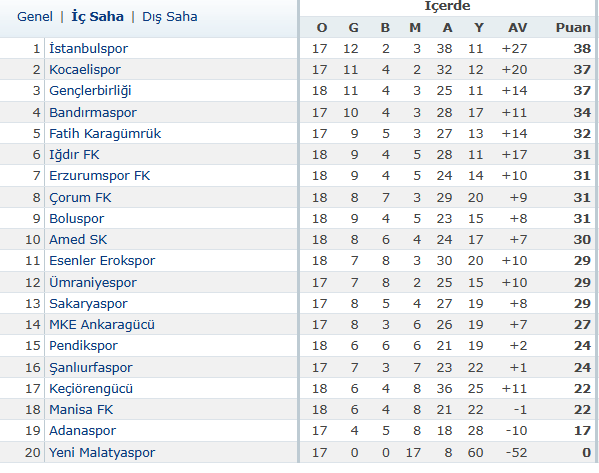The width and height of the screenshot is (599, 473).
Task: Click the Boluspor team link
Action: pos(76,219)
